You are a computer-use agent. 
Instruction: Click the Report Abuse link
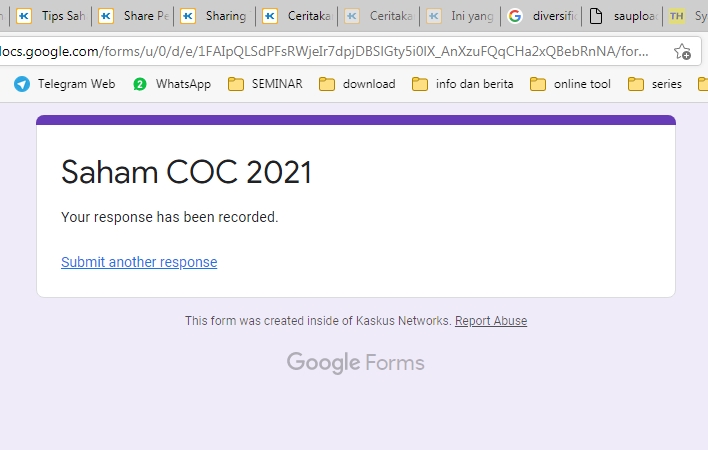tap(491, 321)
